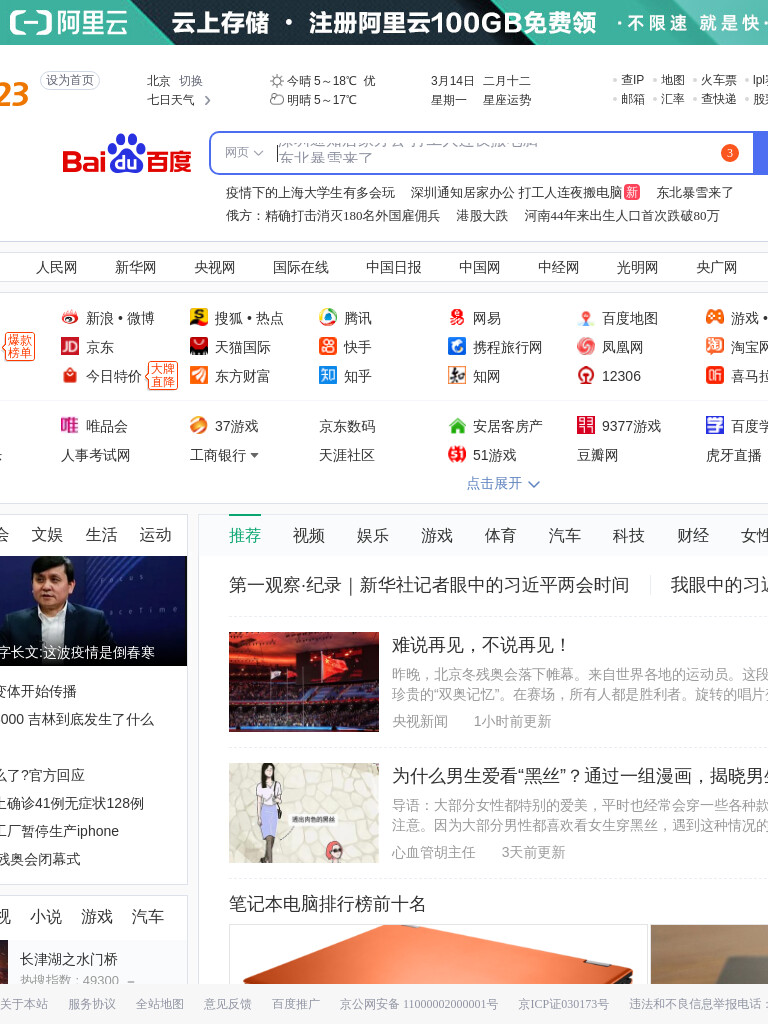768x1024 pixels.
Task: Click the NetEase icon
Action: pyautogui.click(x=457, y=317)
